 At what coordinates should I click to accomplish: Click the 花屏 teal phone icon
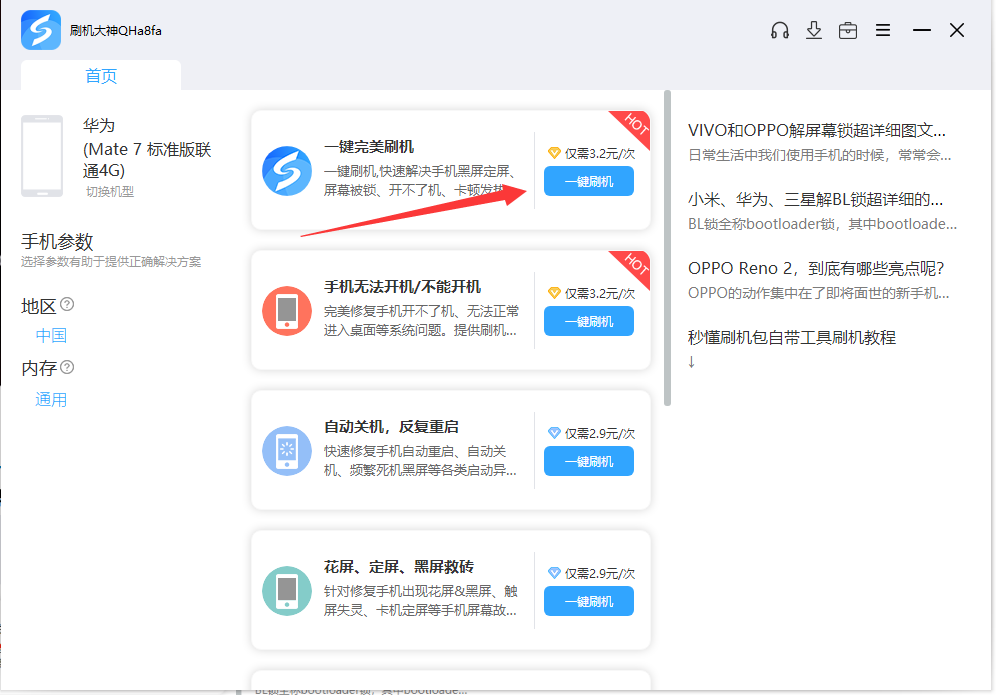tap(287, 591)
